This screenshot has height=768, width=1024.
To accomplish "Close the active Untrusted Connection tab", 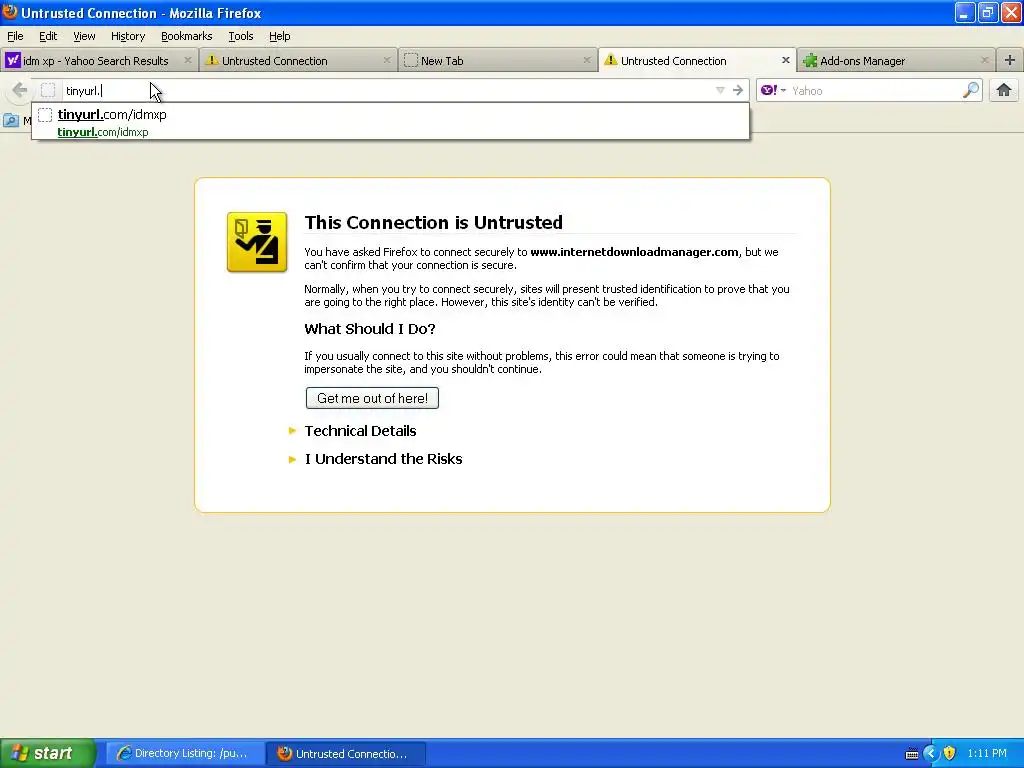I will pos(786,60).
